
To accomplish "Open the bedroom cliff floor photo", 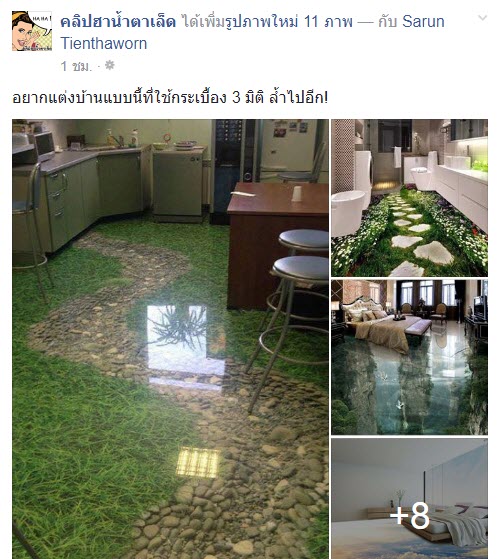I will pos(409,357).
